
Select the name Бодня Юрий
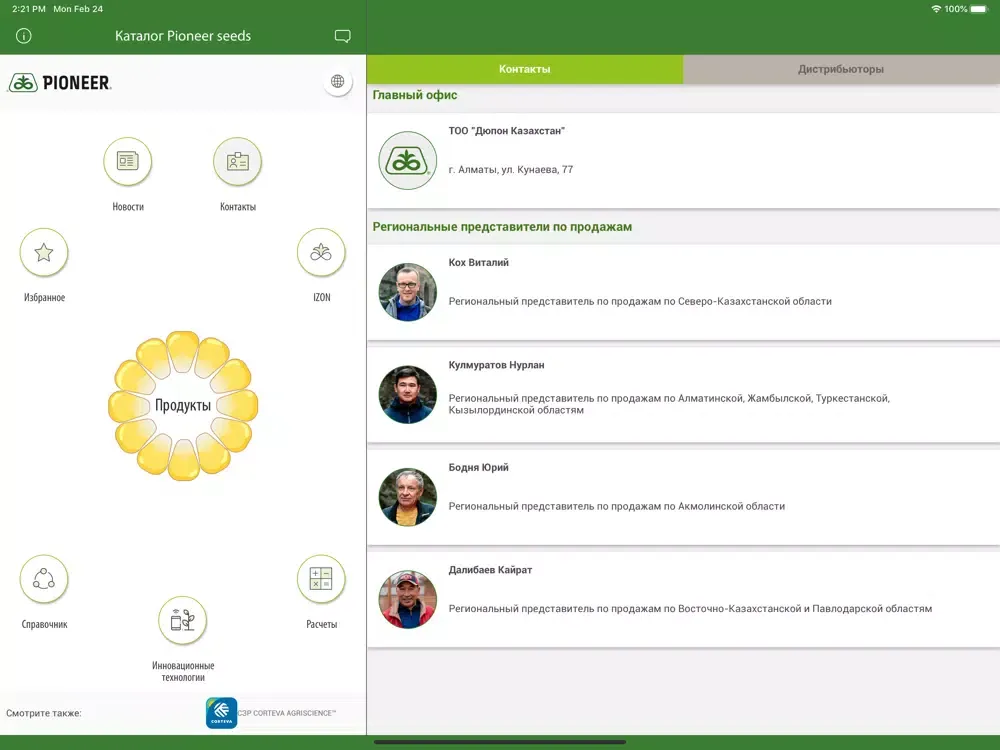(478, 467)
